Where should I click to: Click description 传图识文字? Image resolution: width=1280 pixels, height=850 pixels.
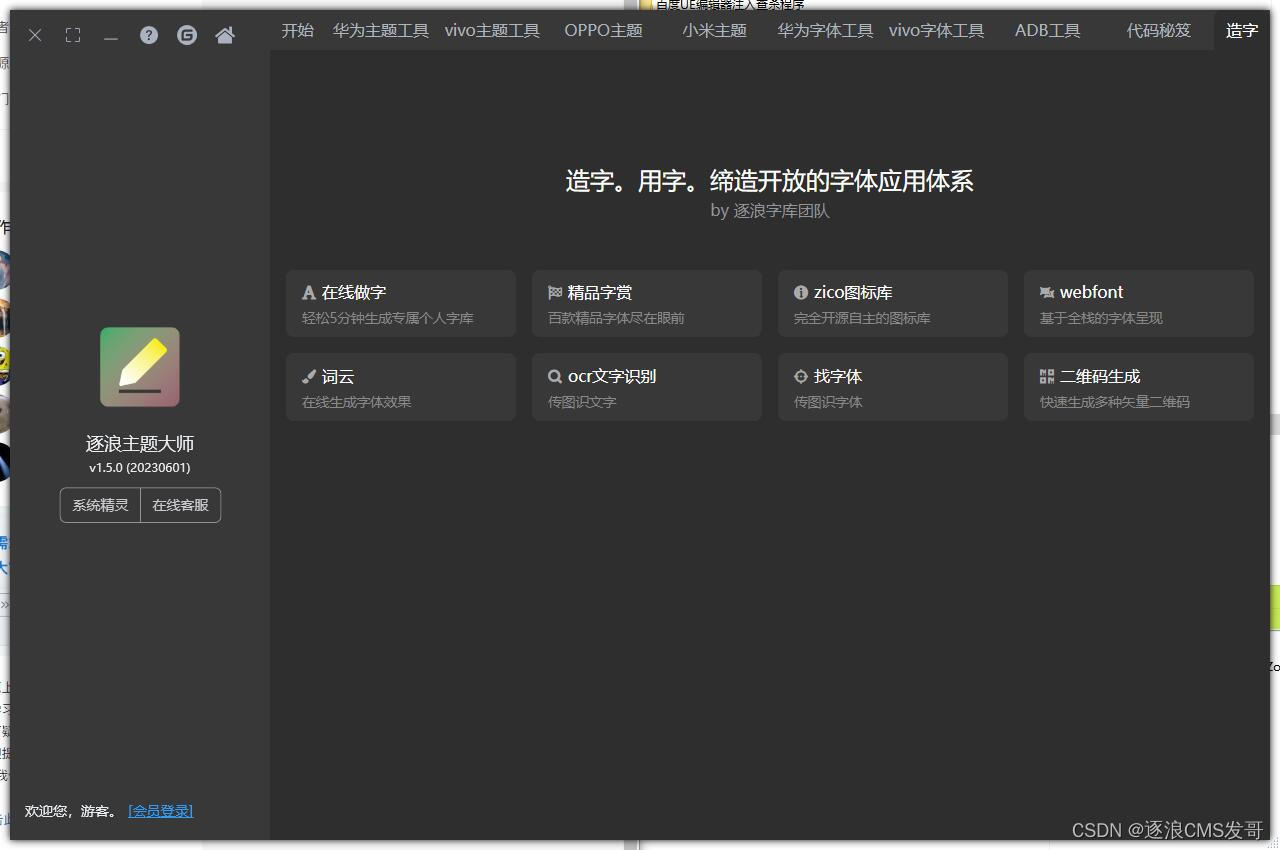tap(582, 403)
